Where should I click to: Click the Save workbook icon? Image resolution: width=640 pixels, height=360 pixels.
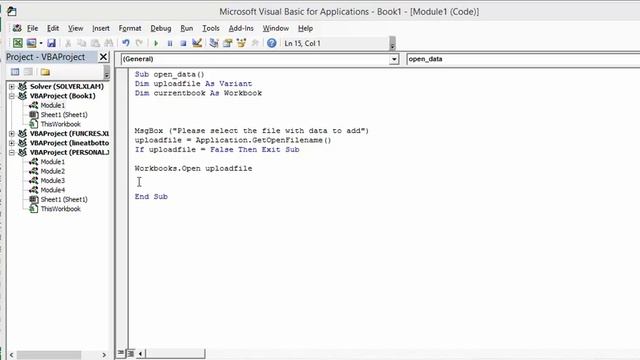[x=51, y=43]
